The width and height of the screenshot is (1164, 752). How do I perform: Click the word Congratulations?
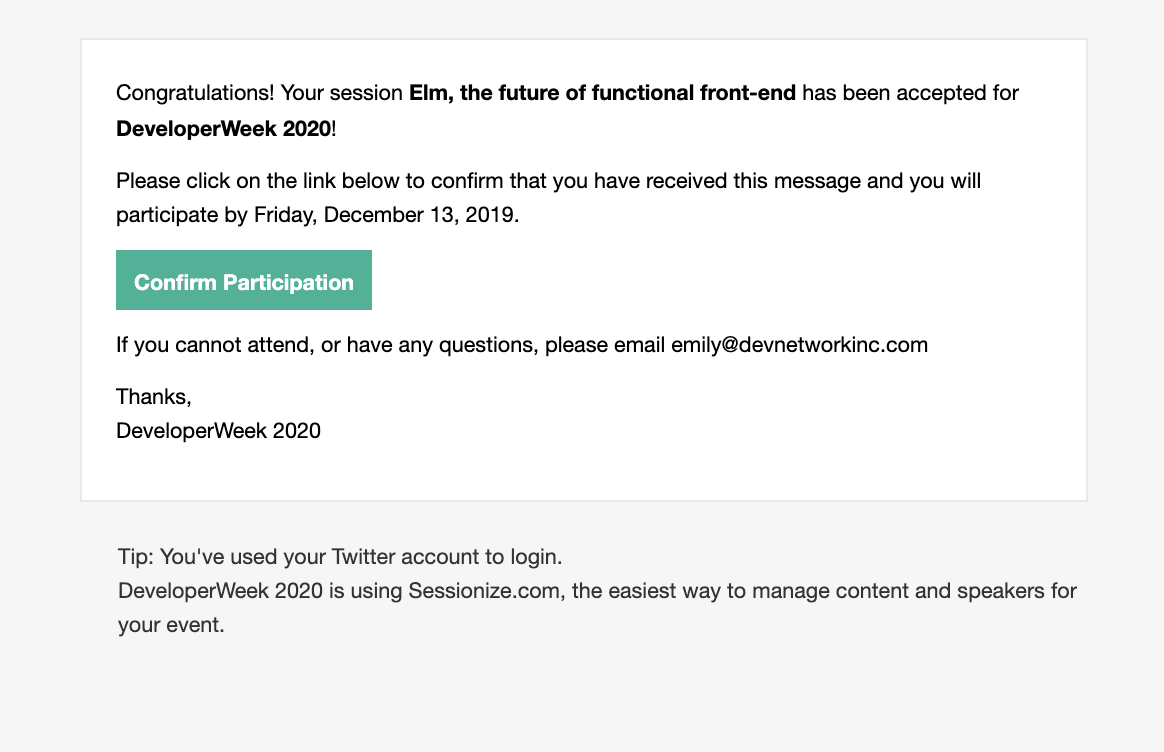[x=194, y=93]
